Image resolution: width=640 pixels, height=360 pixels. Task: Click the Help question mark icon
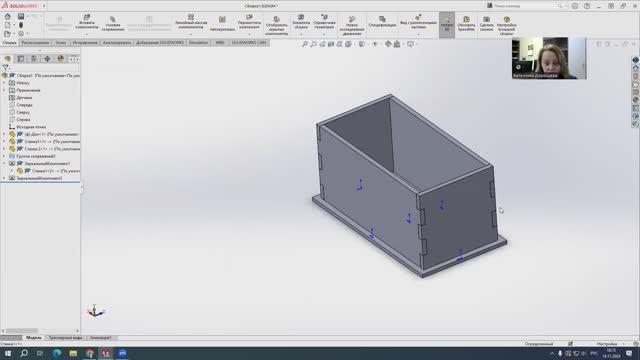[587, 6]
